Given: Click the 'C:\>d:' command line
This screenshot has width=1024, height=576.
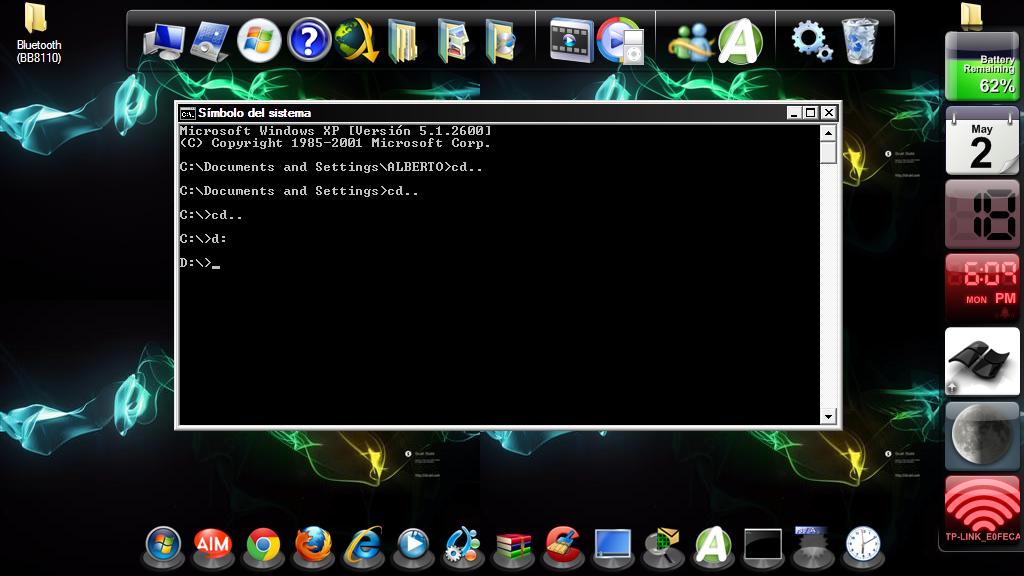Looking at the screenshot, I should [203, 239].
